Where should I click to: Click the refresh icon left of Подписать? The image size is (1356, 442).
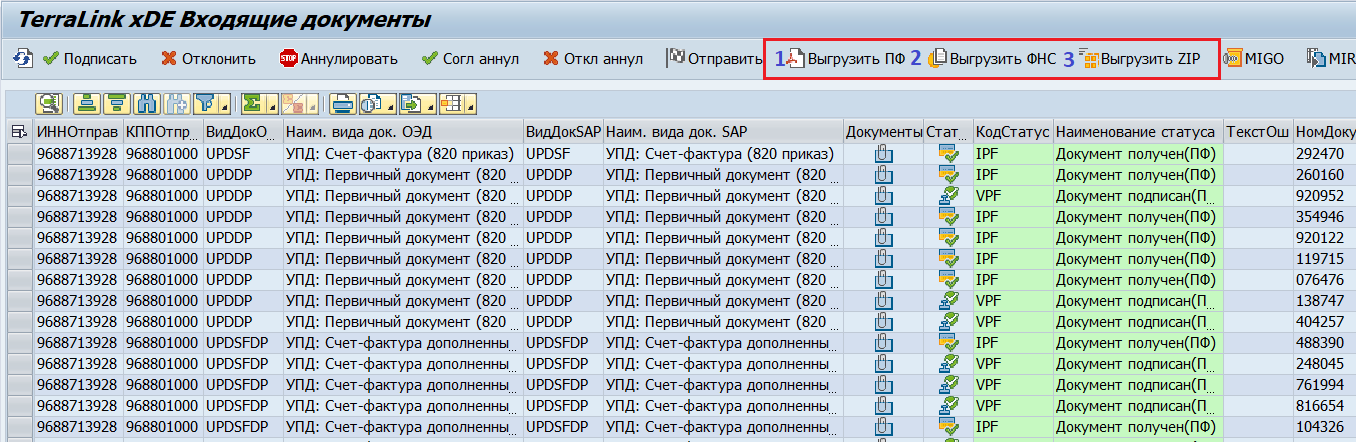pyautogui.click(x=22, y=59)
